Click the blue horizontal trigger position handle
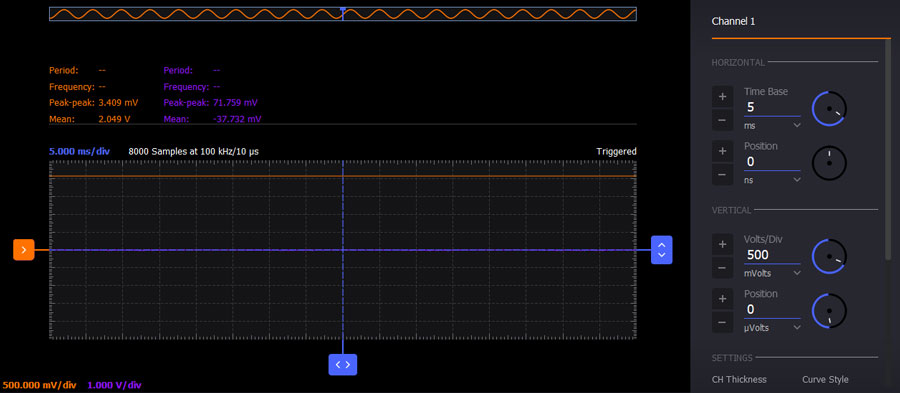Screen dimensions: 900x393 pos(343,364)
